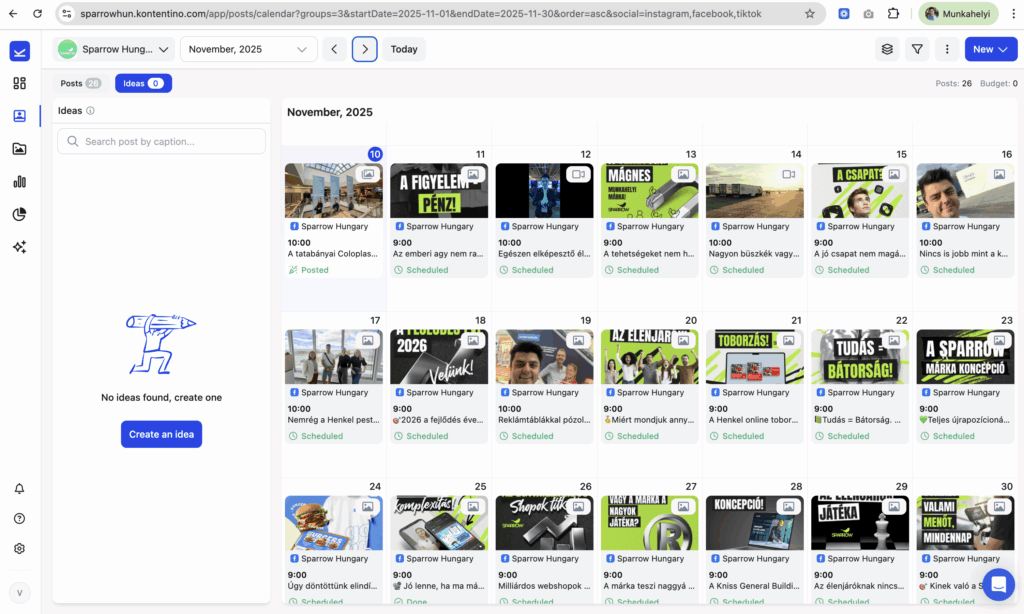Image resolution: width=1024 pixels, height=614 pixels.
Task: Open the dashboard grid icon in sidebar
Action: pos(20,83)
